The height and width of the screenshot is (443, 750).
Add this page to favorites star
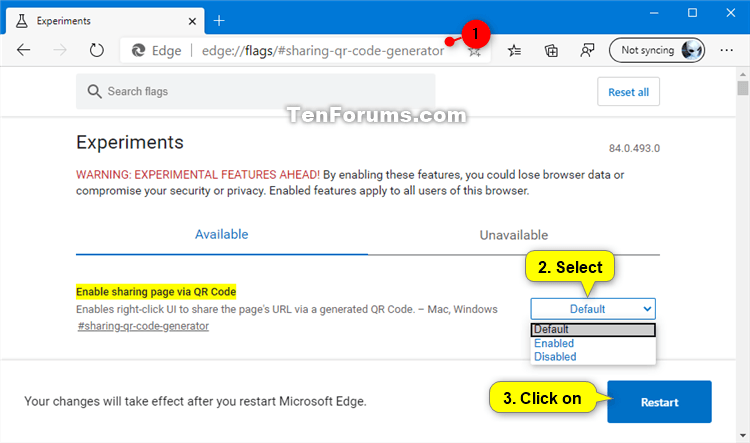coord(474,51)
